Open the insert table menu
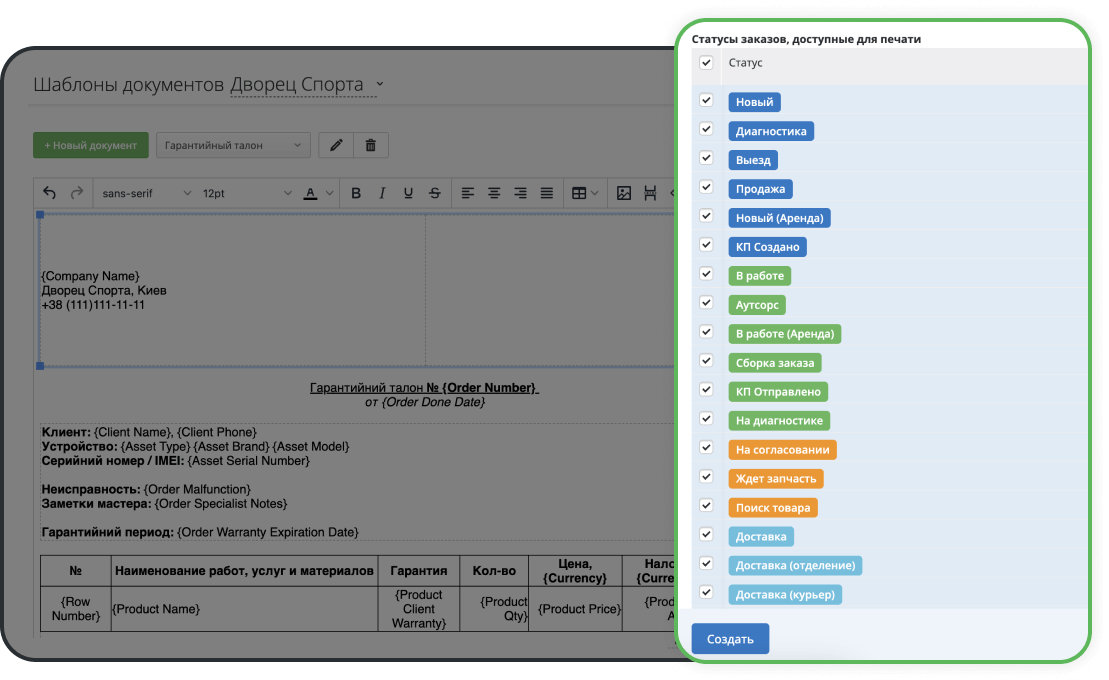Viewport: 1109px width, 680px height. [584, 193]
